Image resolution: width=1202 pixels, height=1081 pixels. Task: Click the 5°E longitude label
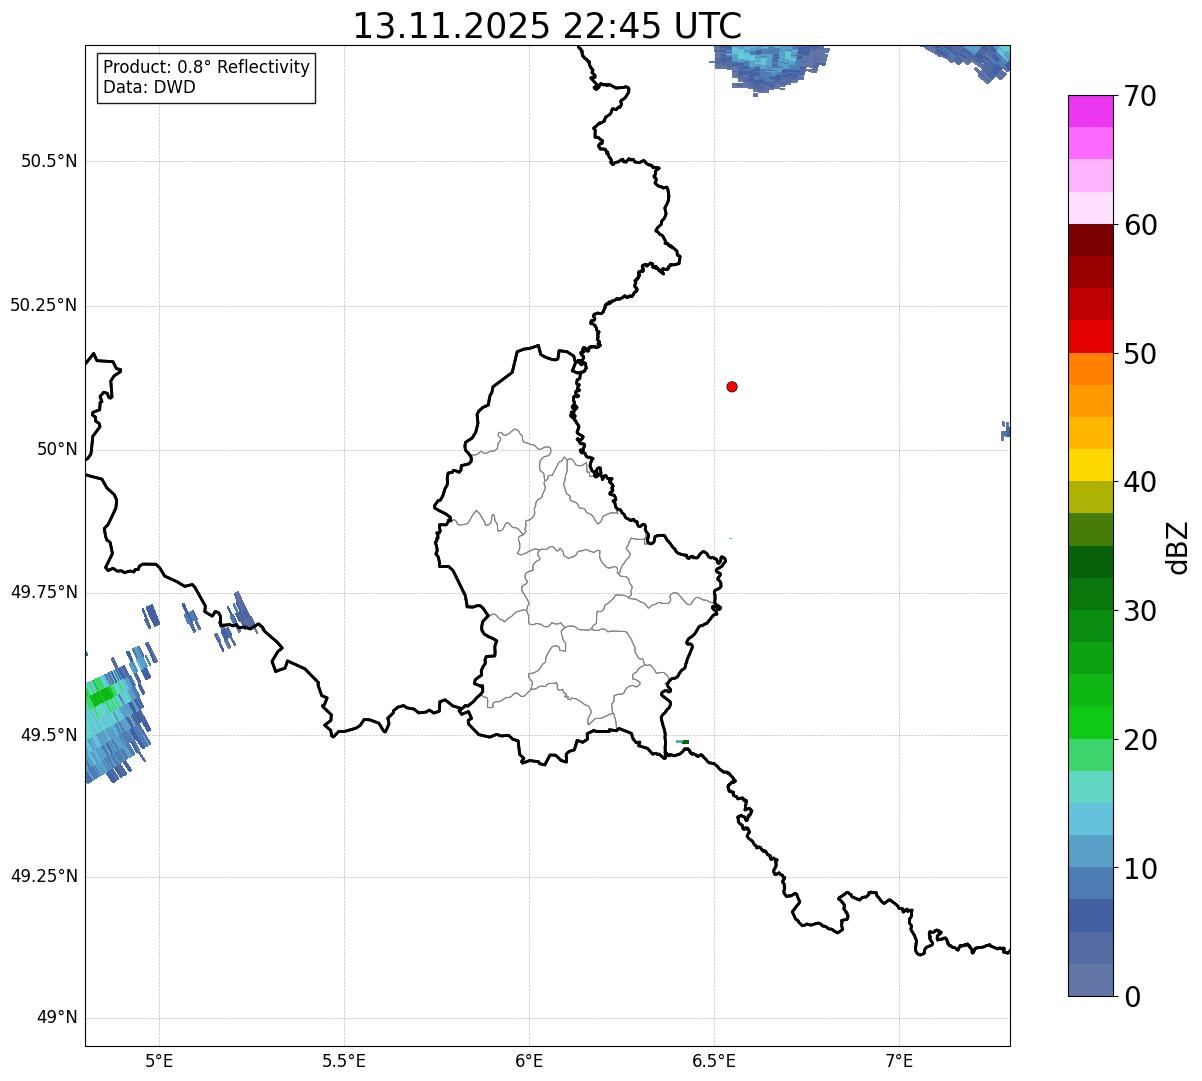tap(159, 1061)
